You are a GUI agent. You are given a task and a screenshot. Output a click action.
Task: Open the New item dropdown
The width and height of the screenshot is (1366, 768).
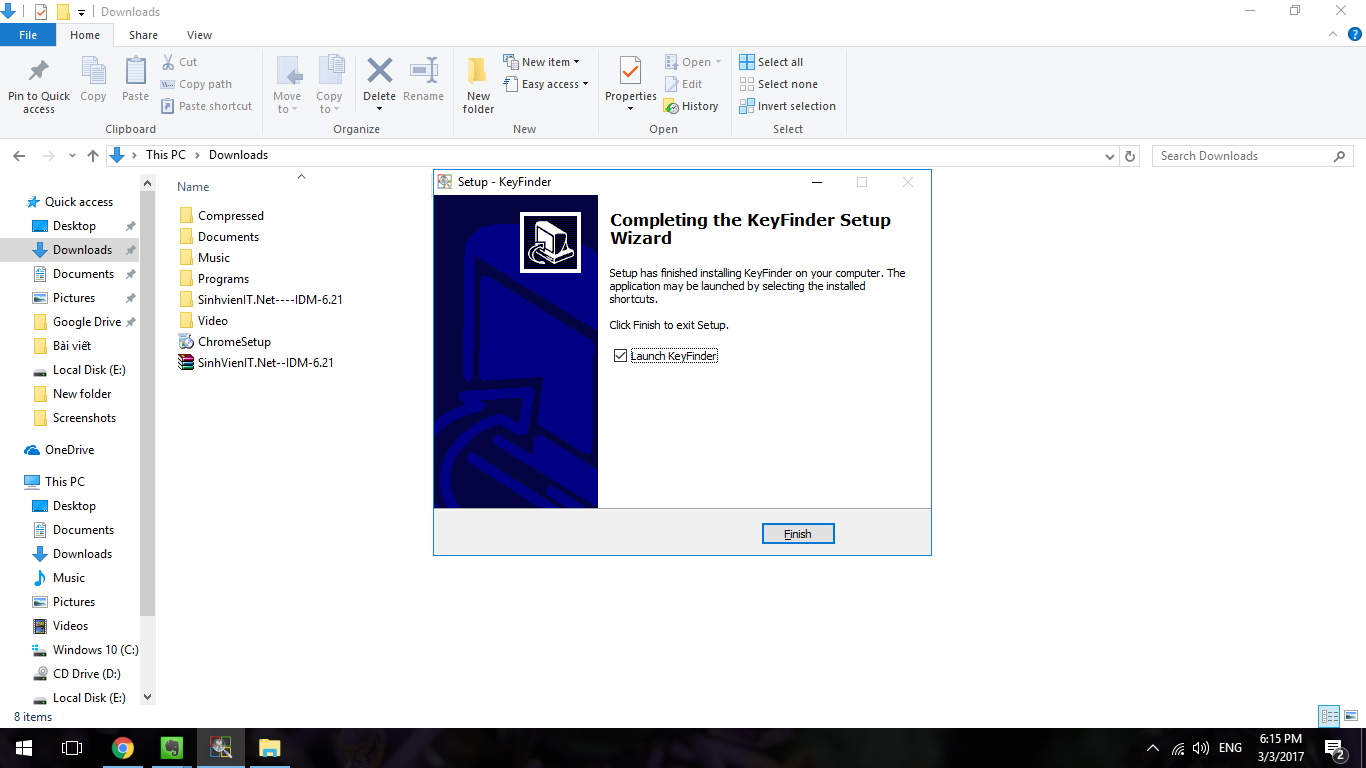(541, 62)
